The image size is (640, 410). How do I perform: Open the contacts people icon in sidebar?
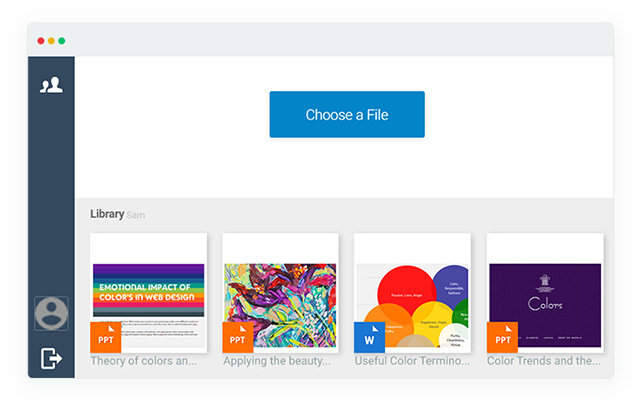coord(51,85)
